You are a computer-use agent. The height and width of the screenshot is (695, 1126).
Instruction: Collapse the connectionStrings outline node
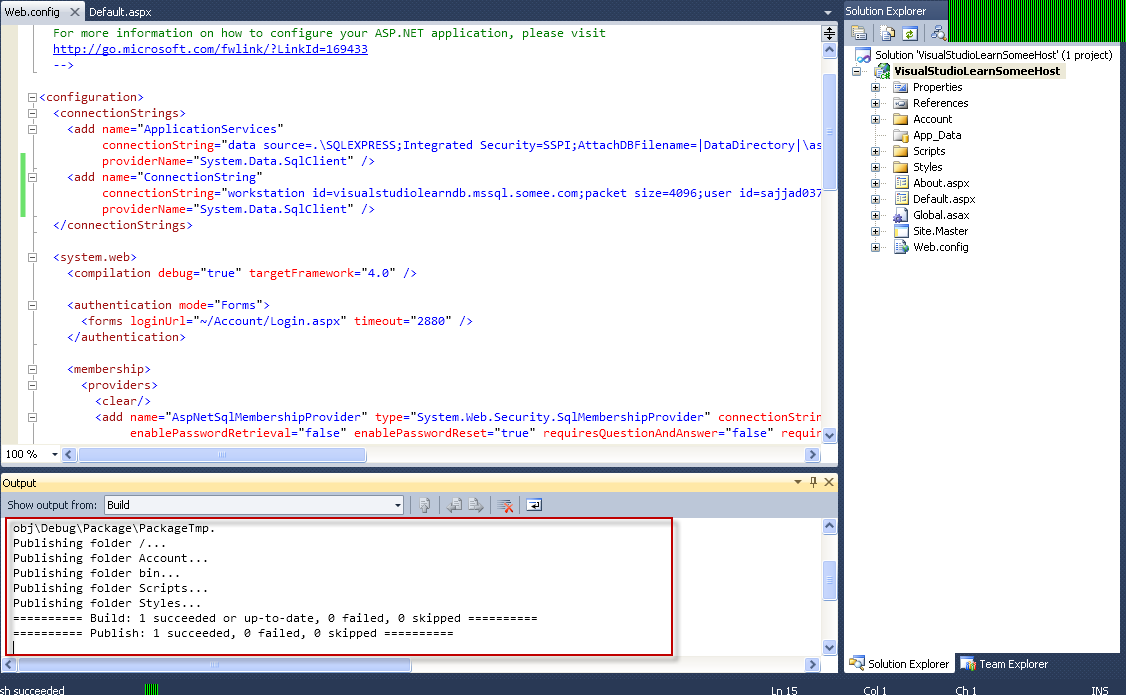coord(33,113)
